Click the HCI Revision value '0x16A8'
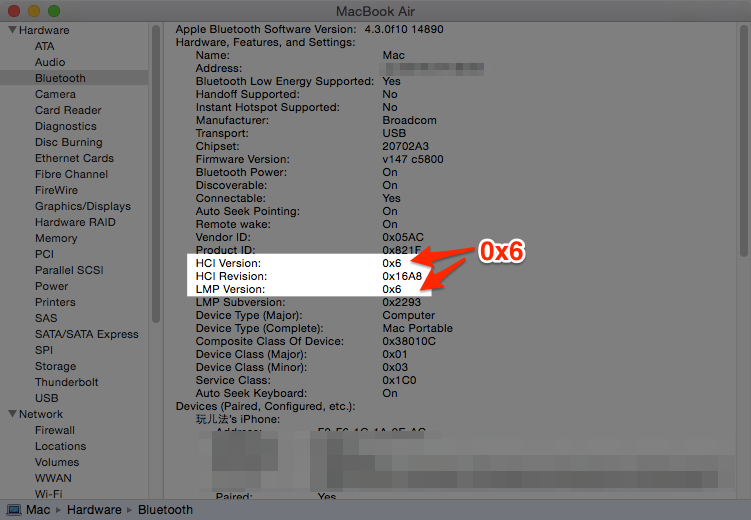The image size is (751, 520). 402,276
